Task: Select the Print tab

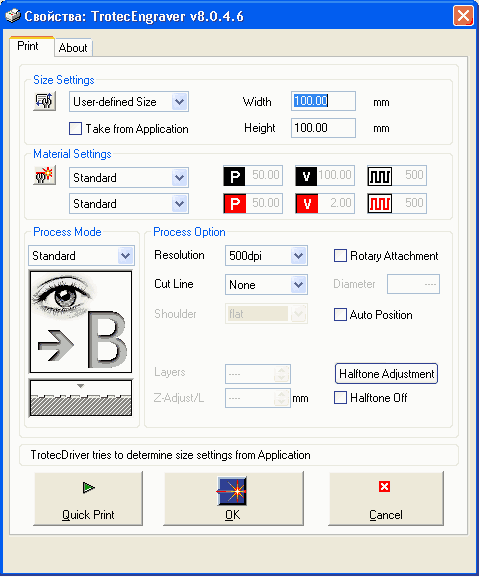Action: tap(28, 46)
